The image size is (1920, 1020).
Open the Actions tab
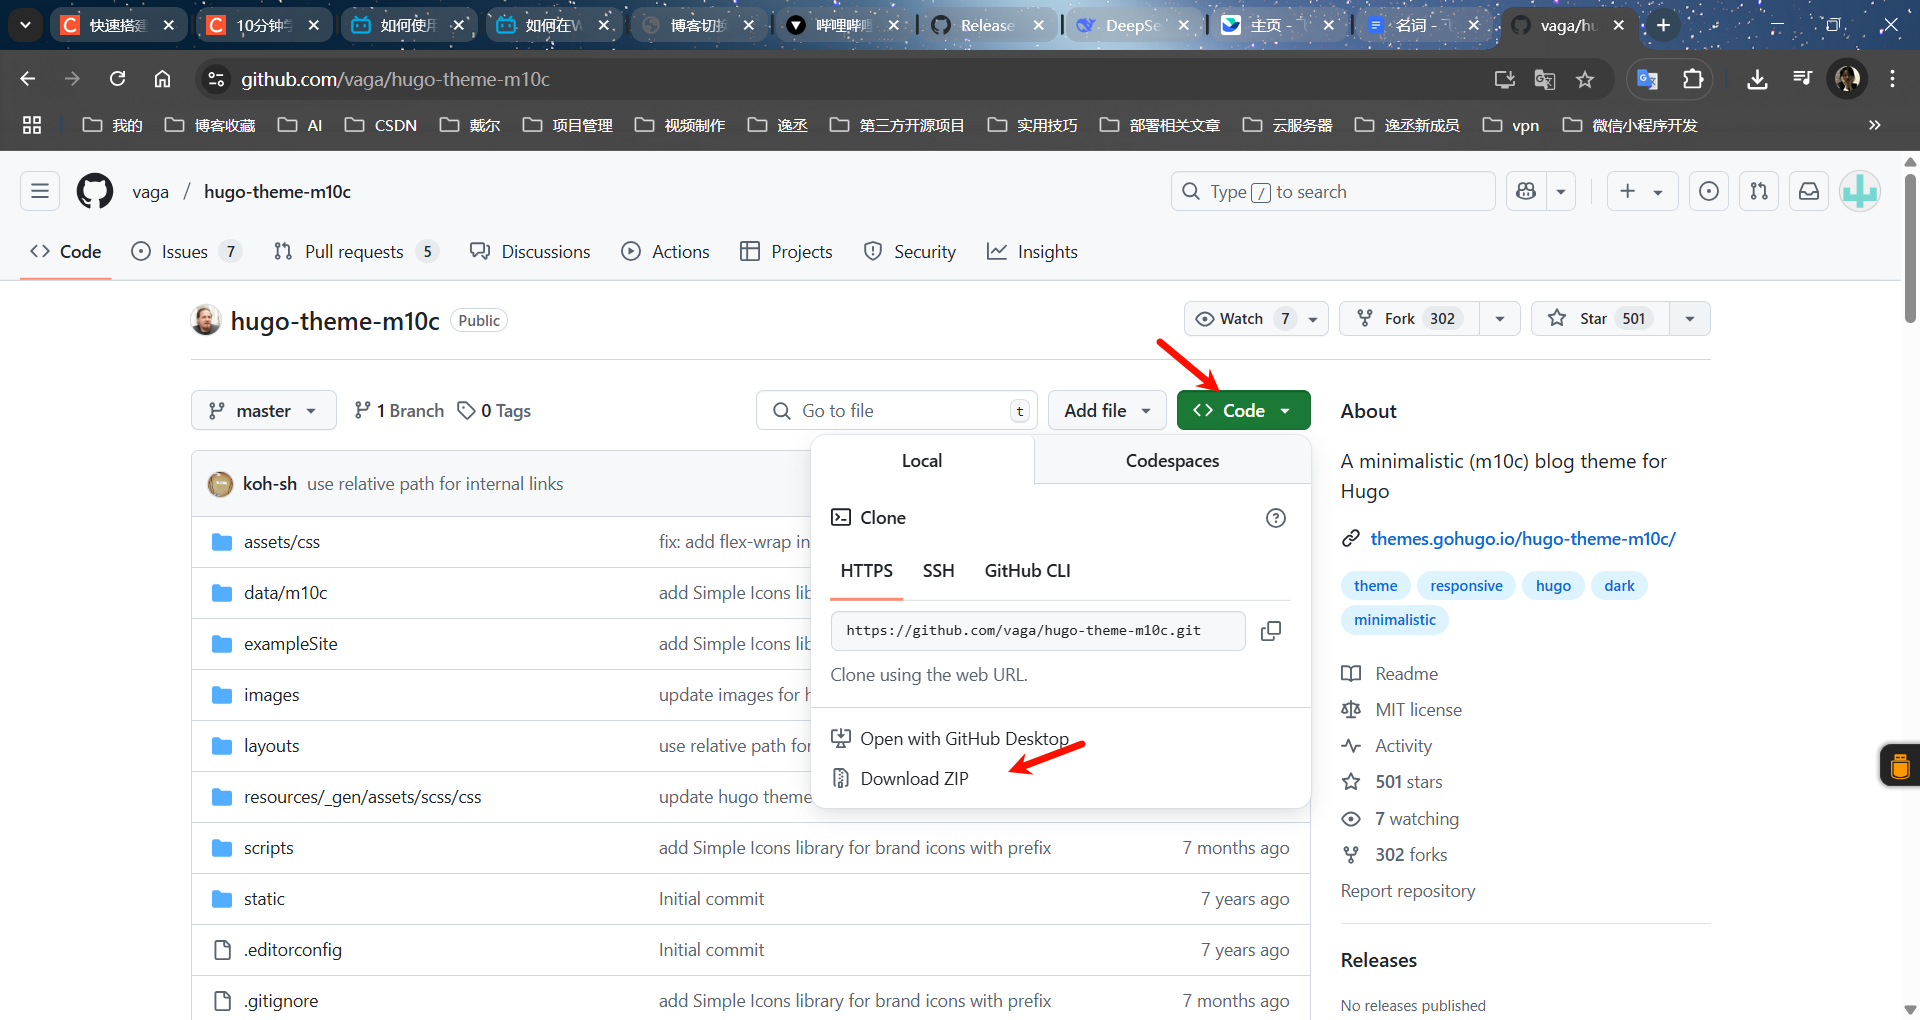[x=665, y=252]
